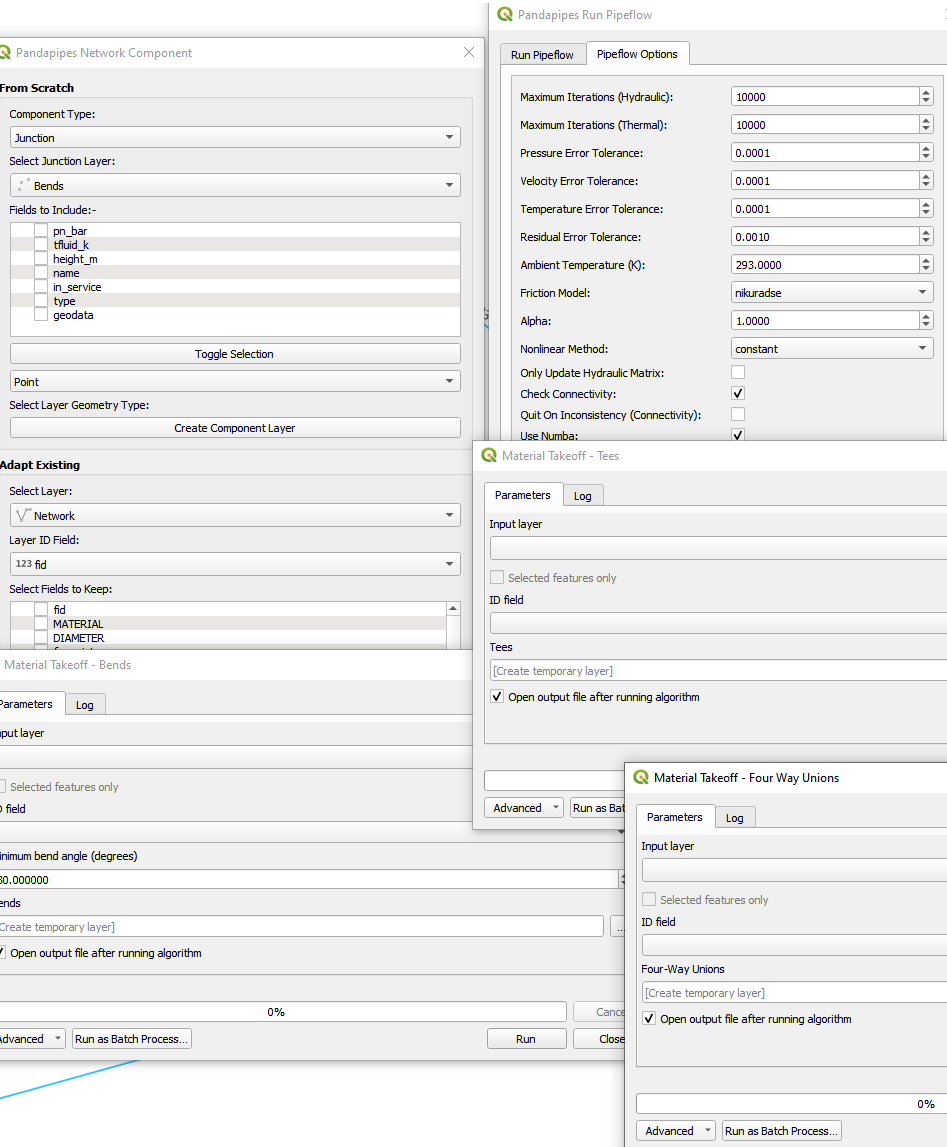Click the QGIS icon of Four Way Unions dialog

pyautogui.click(x=641, y=777)
